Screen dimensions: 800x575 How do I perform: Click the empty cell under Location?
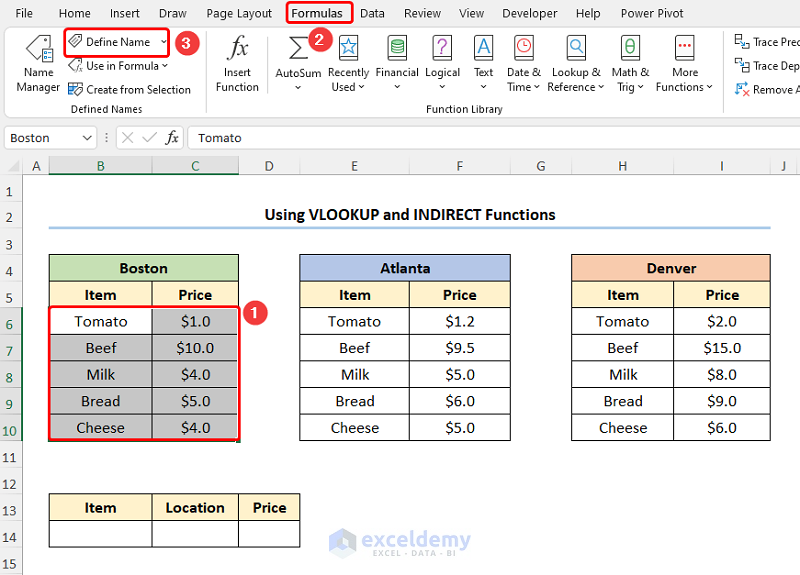pyautogui.click(x=195, y=534)
